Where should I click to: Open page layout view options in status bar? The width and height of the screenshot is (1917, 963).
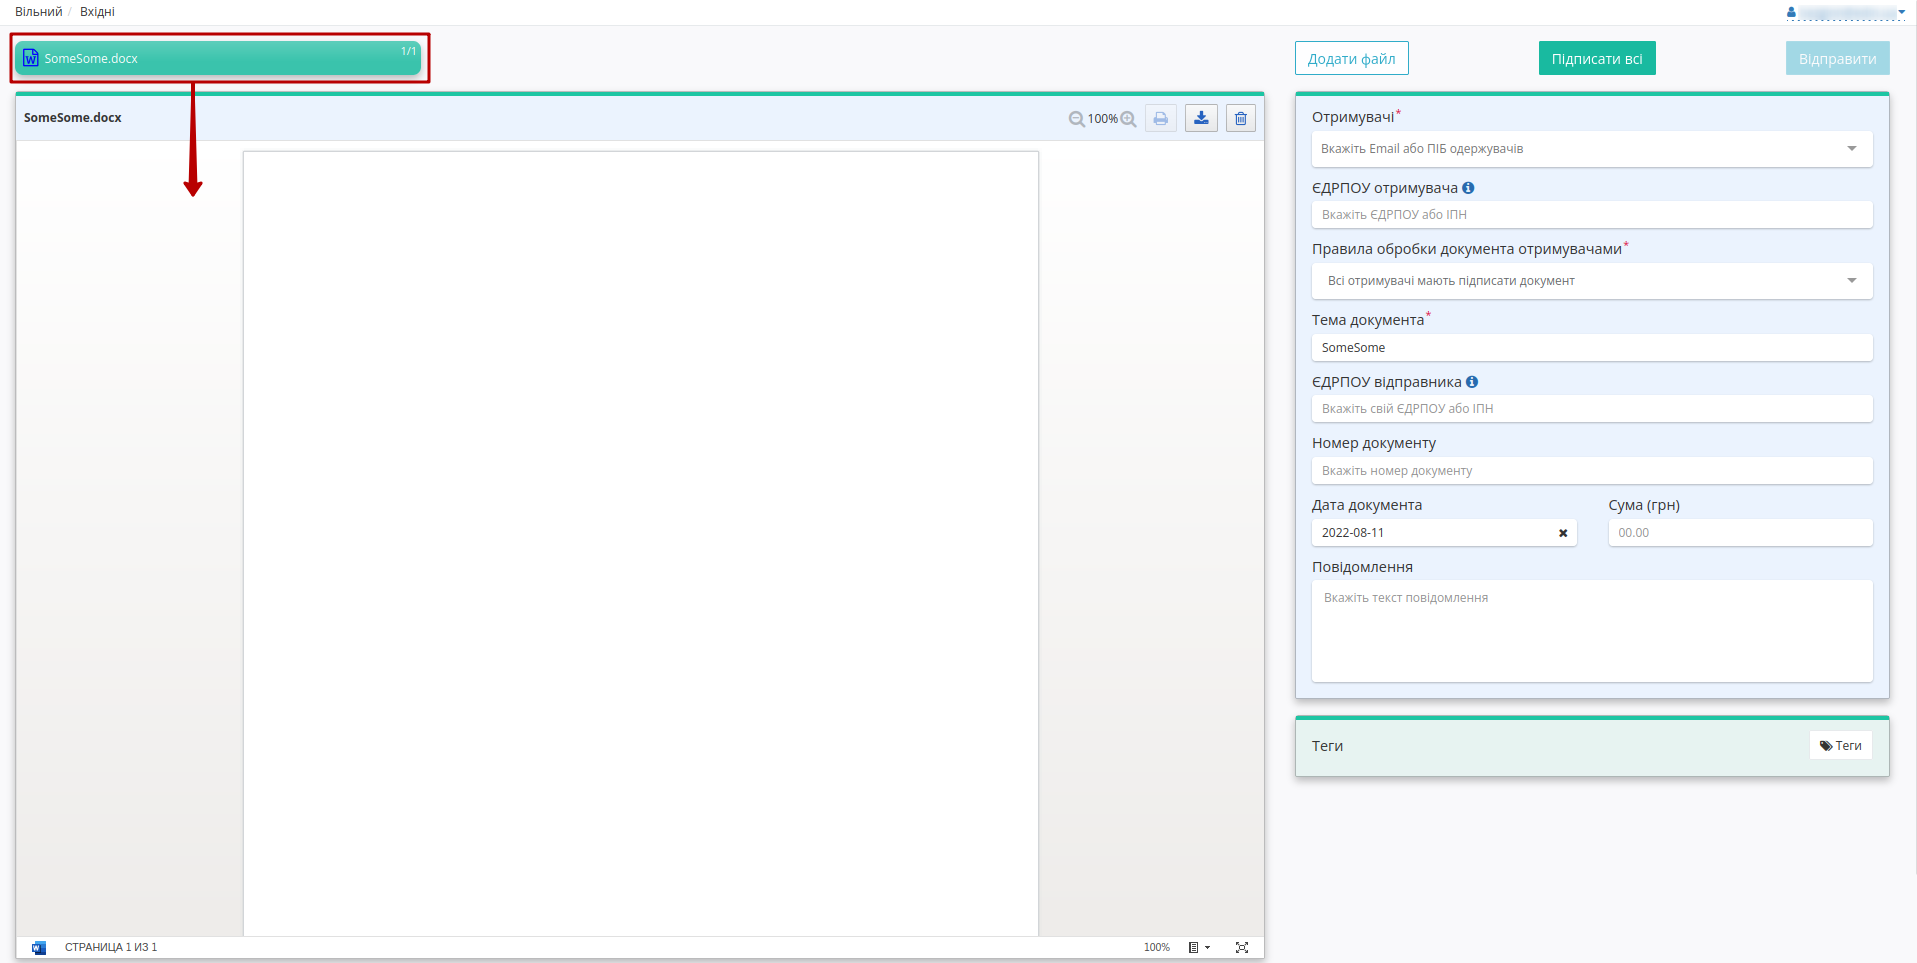(1199, 947)
